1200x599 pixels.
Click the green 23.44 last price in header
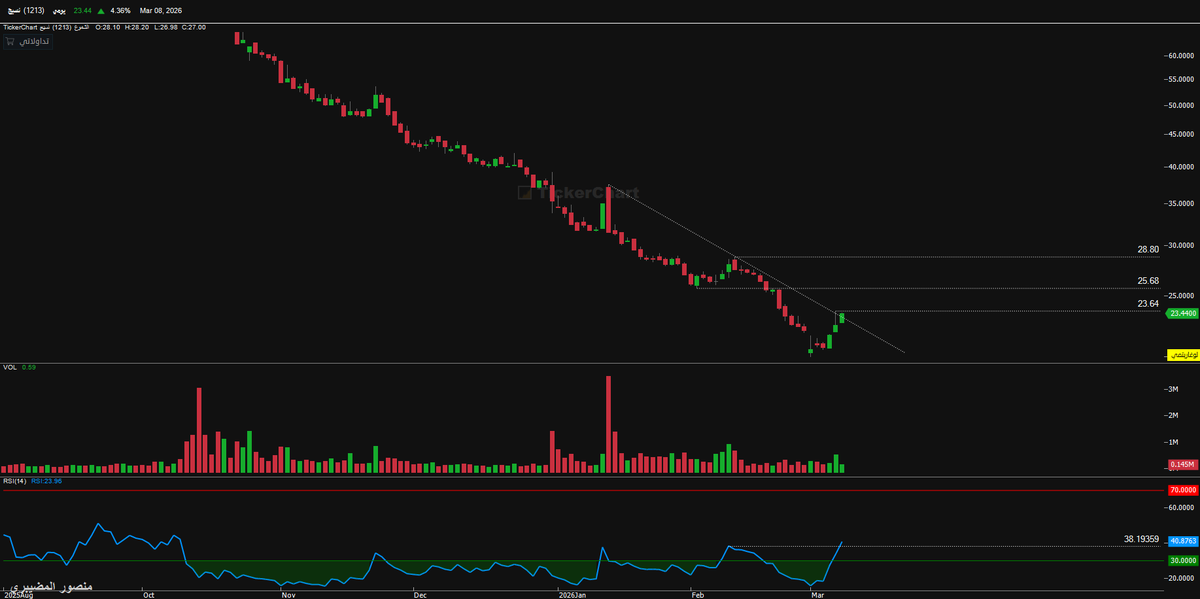tap(82, 11)
